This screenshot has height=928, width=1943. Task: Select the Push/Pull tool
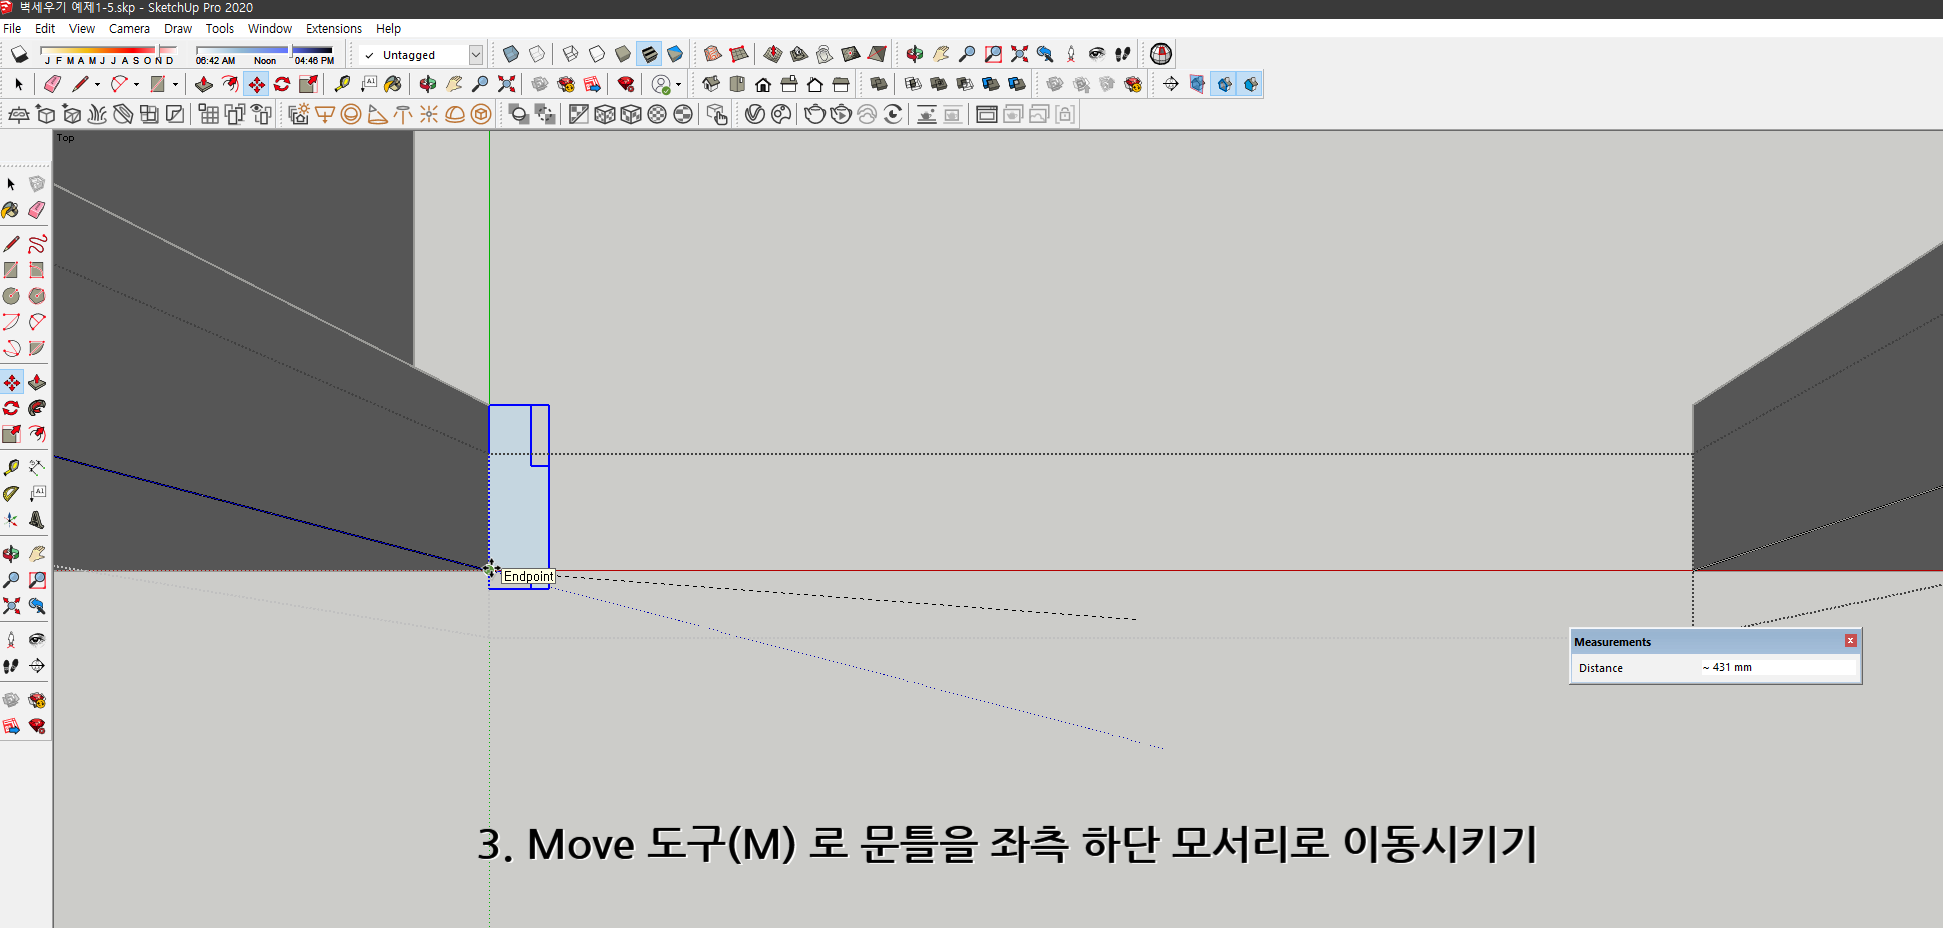click(204, 84)
